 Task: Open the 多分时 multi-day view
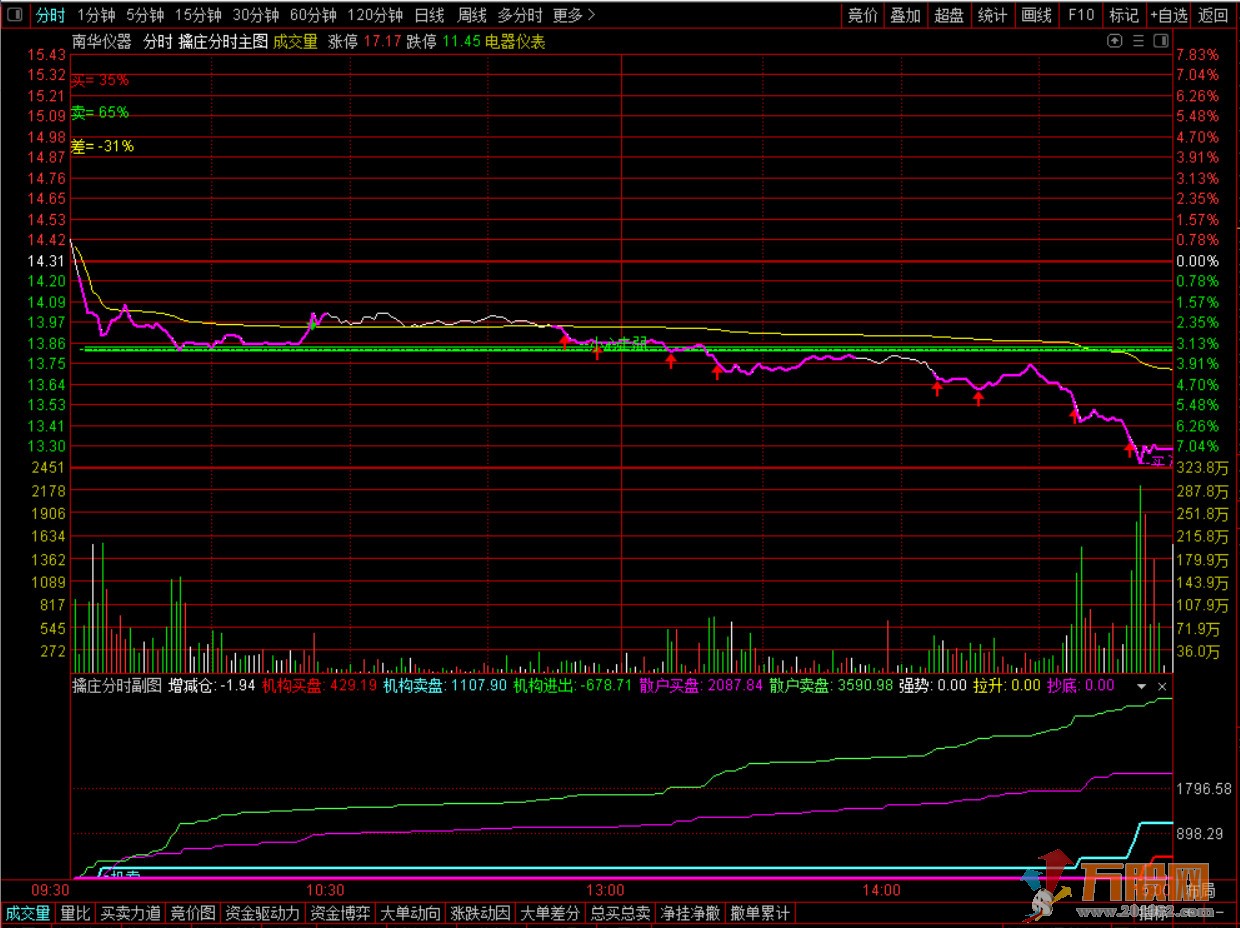(520, 15)
